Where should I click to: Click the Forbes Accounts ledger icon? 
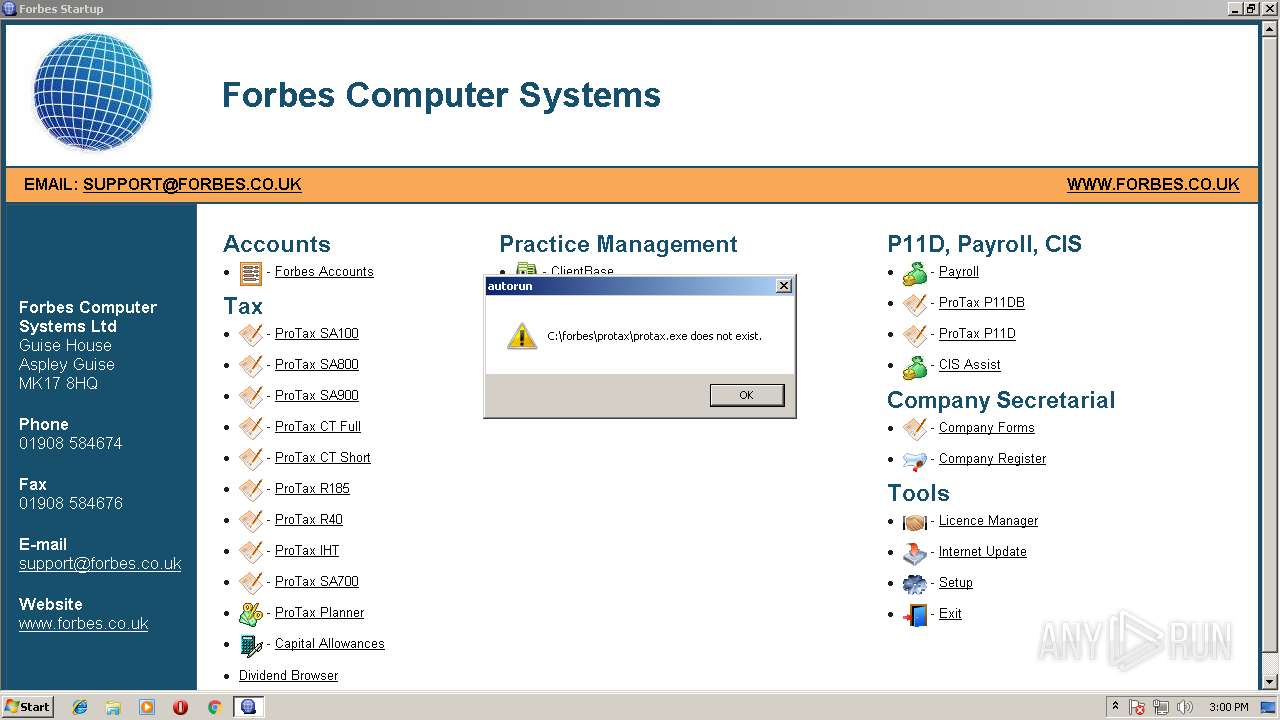(251, 273)
